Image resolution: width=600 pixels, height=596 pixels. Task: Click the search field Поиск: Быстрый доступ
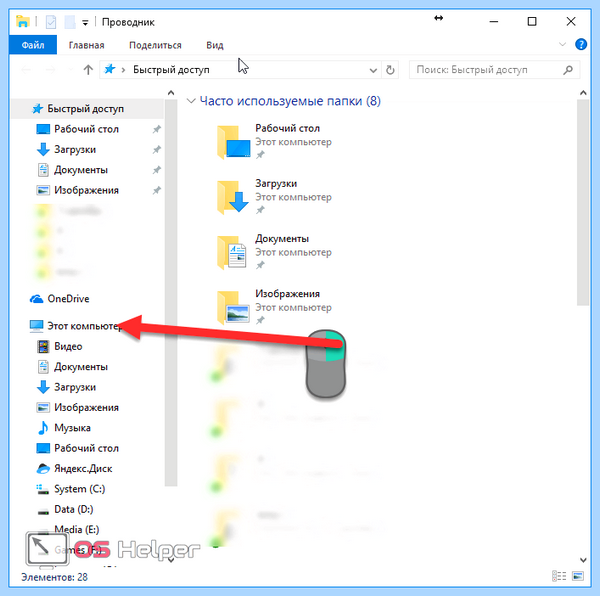[x=494, y=70]
